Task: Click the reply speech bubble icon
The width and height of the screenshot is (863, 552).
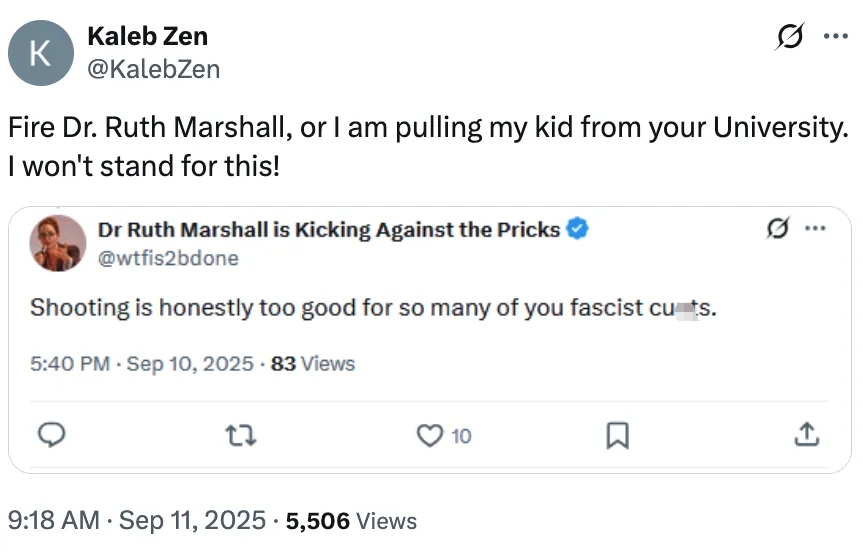Action: pos(52,434)
